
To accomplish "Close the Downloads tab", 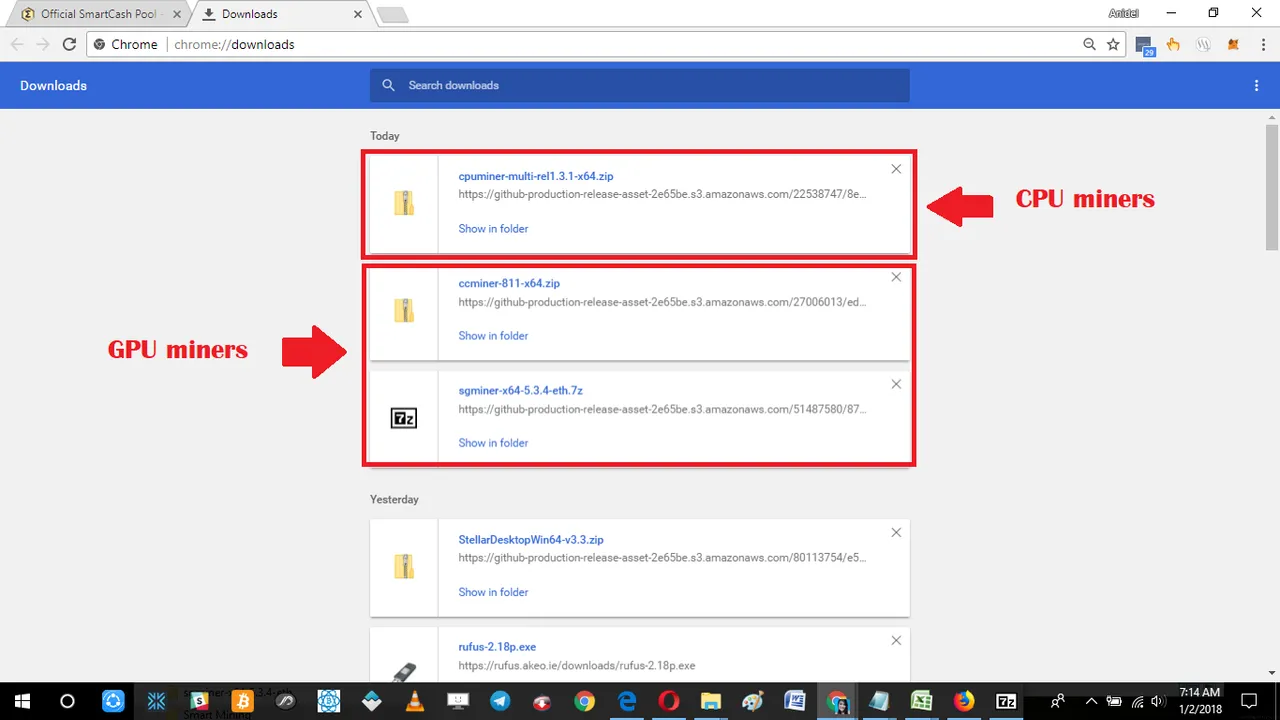I will coord(356,14).
